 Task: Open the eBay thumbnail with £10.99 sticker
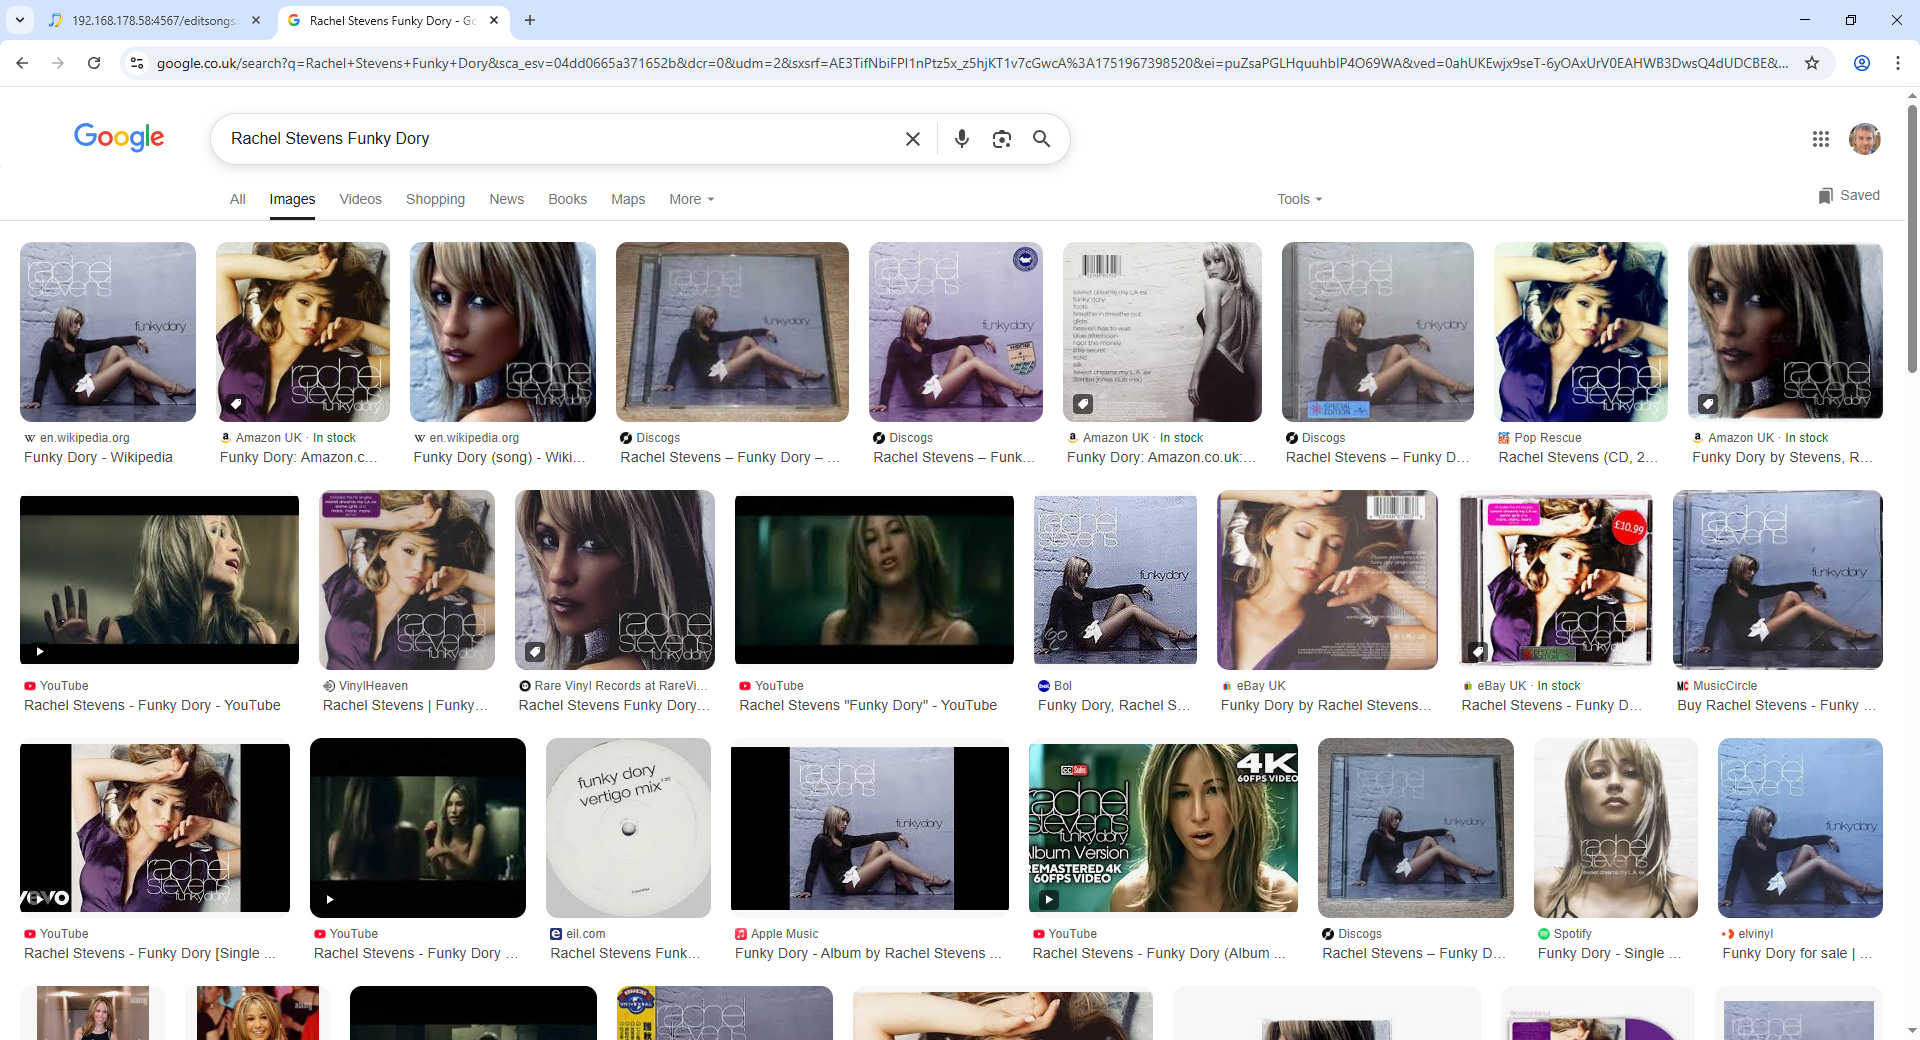pyautogui.click(x=1555, y=580)
